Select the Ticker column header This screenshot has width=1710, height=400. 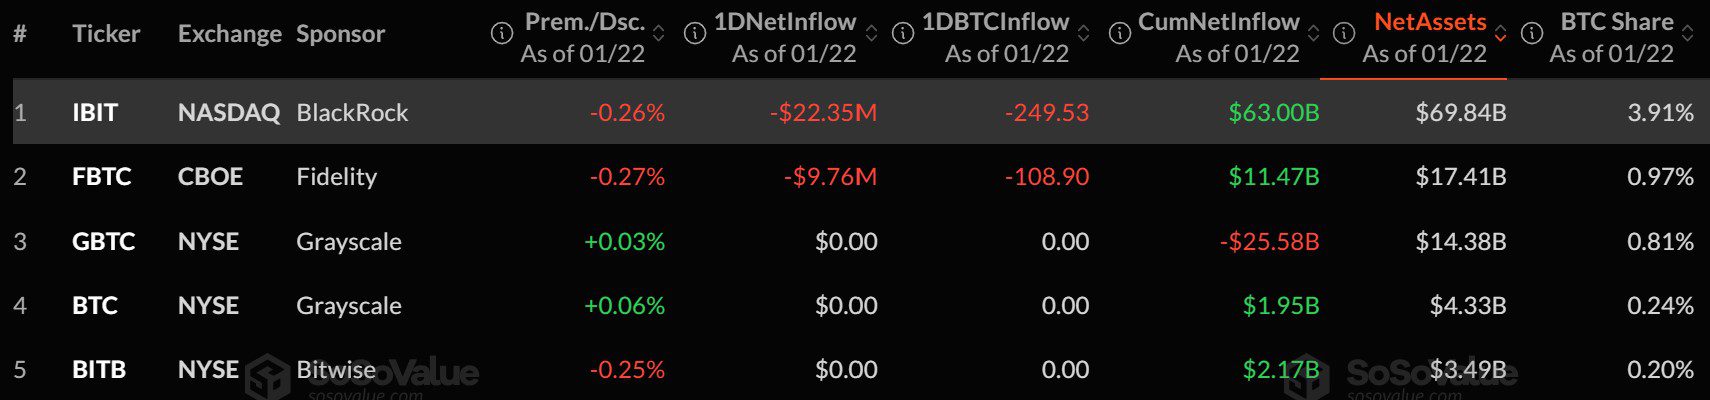pos(106,34)
